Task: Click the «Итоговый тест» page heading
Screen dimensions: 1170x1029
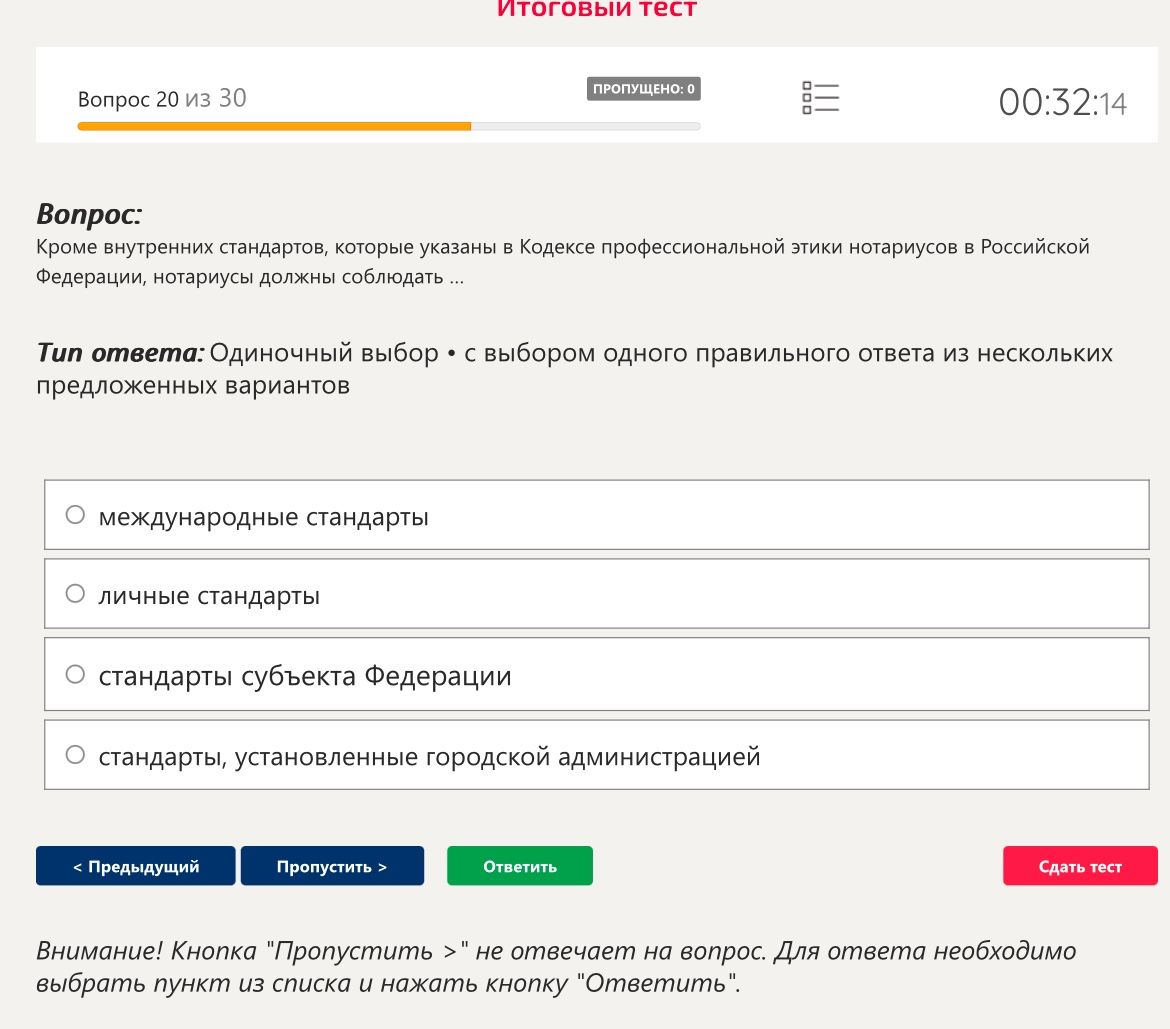Action: coord(596,9)
